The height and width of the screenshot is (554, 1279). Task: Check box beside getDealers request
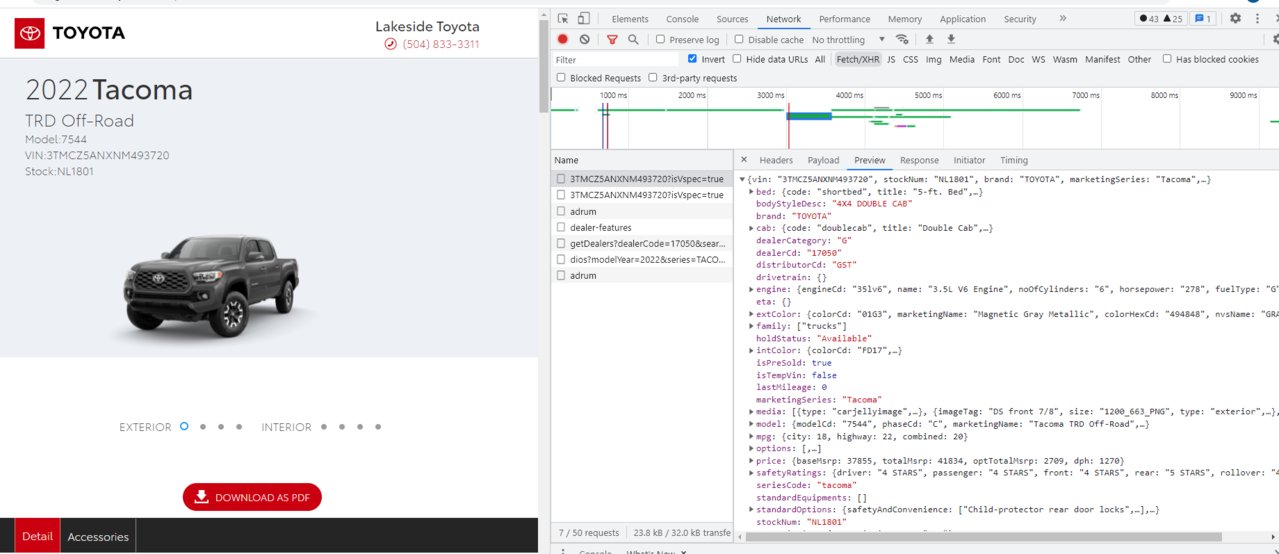(561, 244)
